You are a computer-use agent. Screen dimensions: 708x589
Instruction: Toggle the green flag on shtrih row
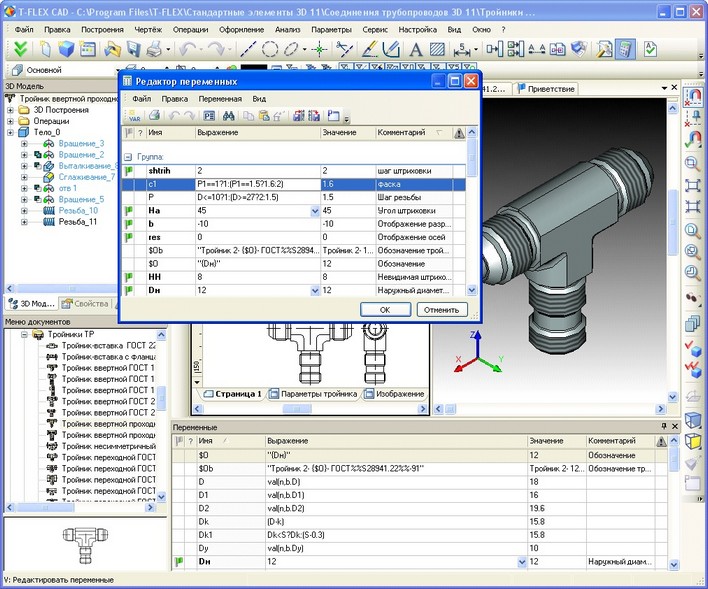(x=129, y=171)
